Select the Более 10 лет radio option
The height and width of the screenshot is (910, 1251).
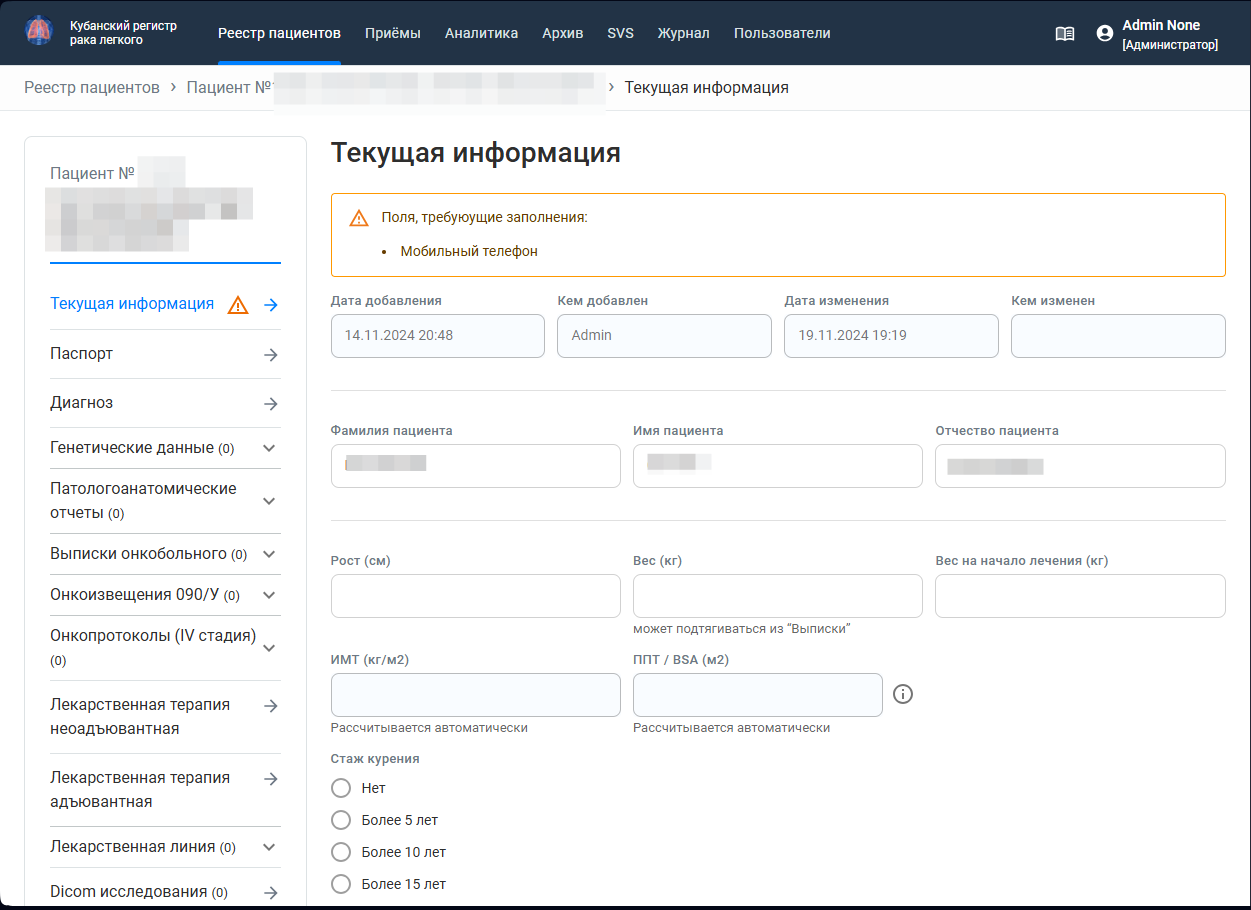(x=341, y=852)
